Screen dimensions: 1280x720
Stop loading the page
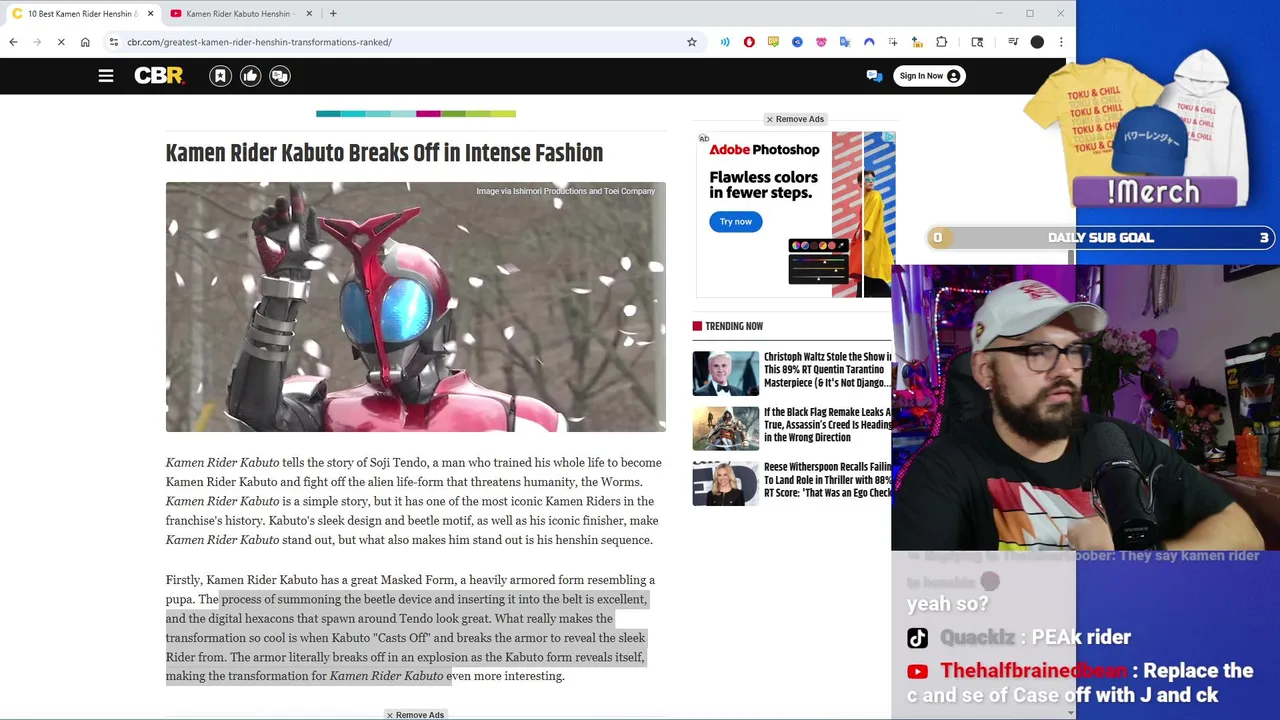(x=61, y=42)
